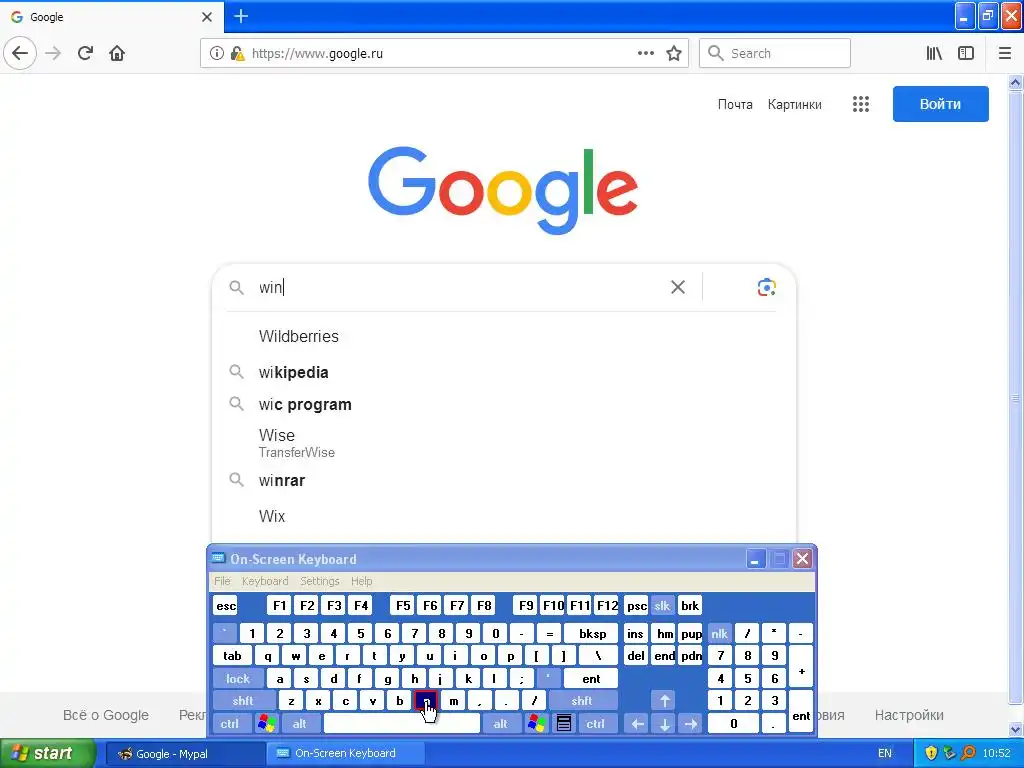This screenshot has width=1024, height=768.
Task: Open a new tab with the plus icon
Action: [x=241, y=16]
